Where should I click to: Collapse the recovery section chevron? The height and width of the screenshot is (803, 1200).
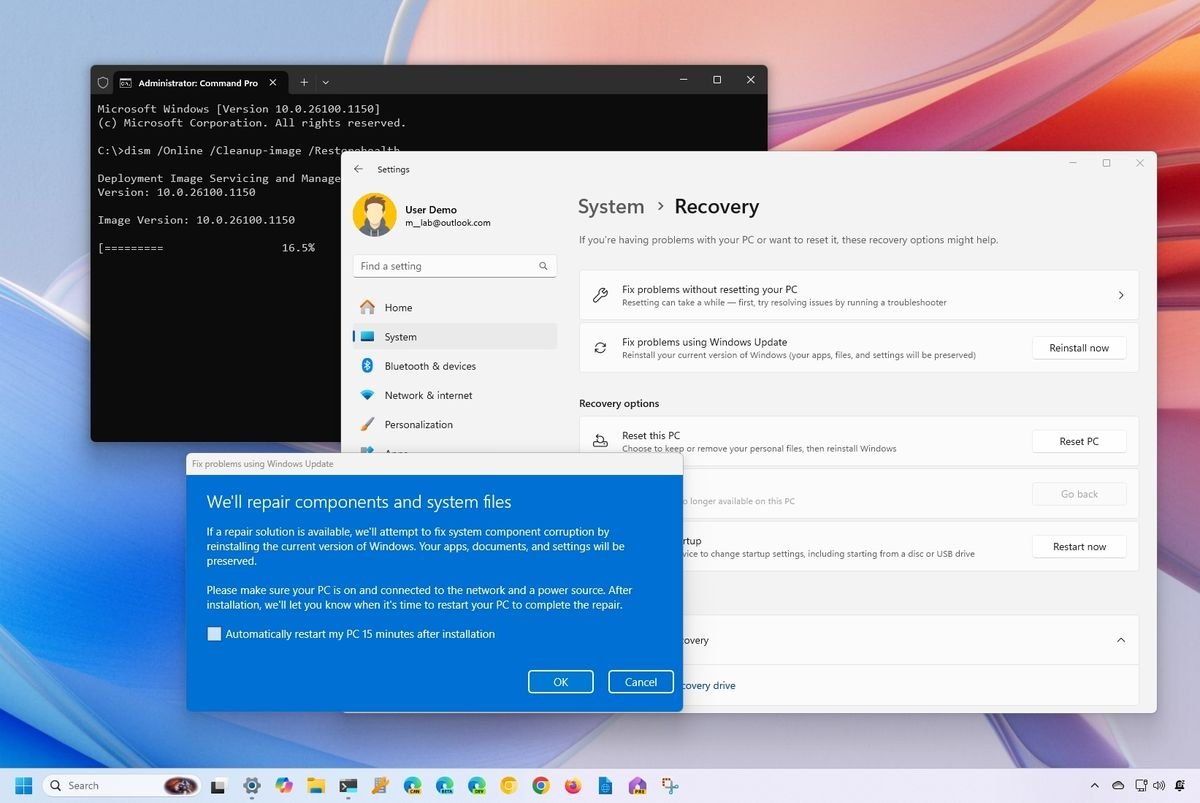1121,640
